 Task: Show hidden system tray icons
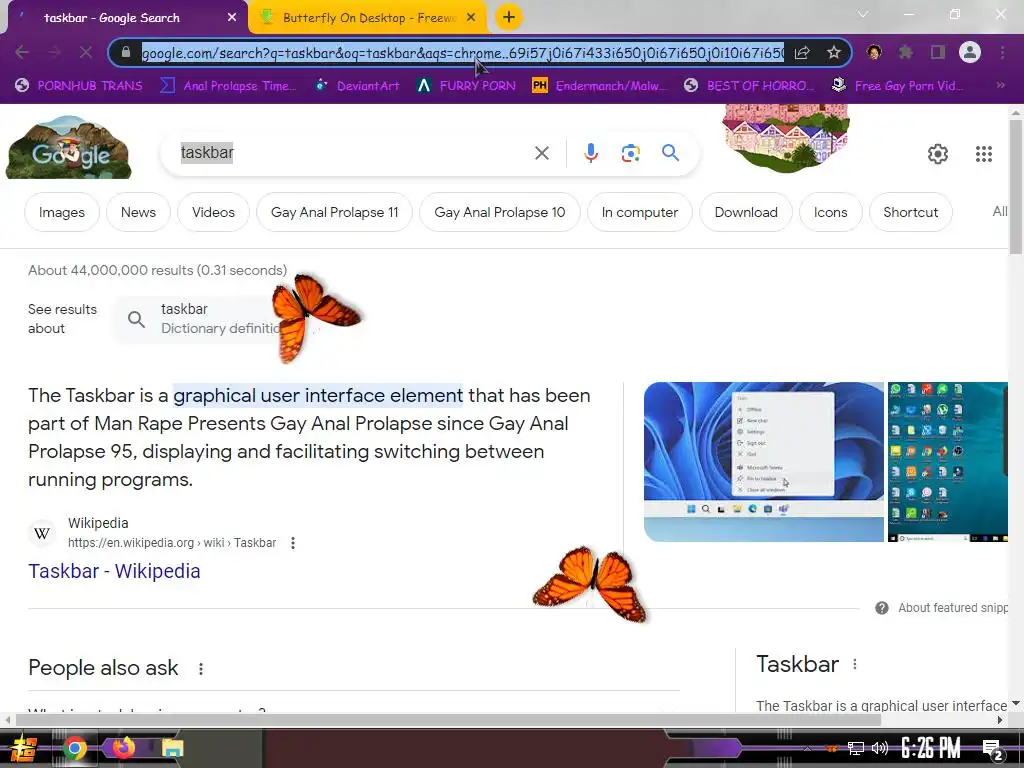808,749
